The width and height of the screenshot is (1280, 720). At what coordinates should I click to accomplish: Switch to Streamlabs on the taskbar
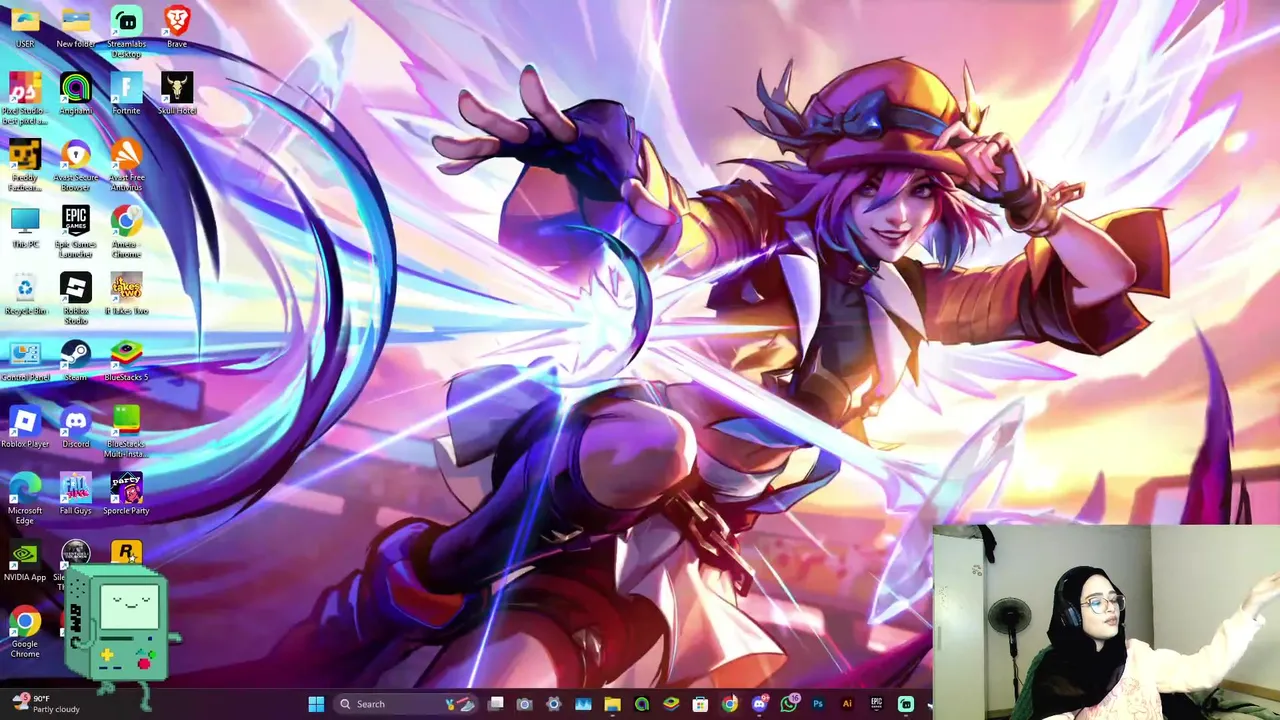pos(906,704)
